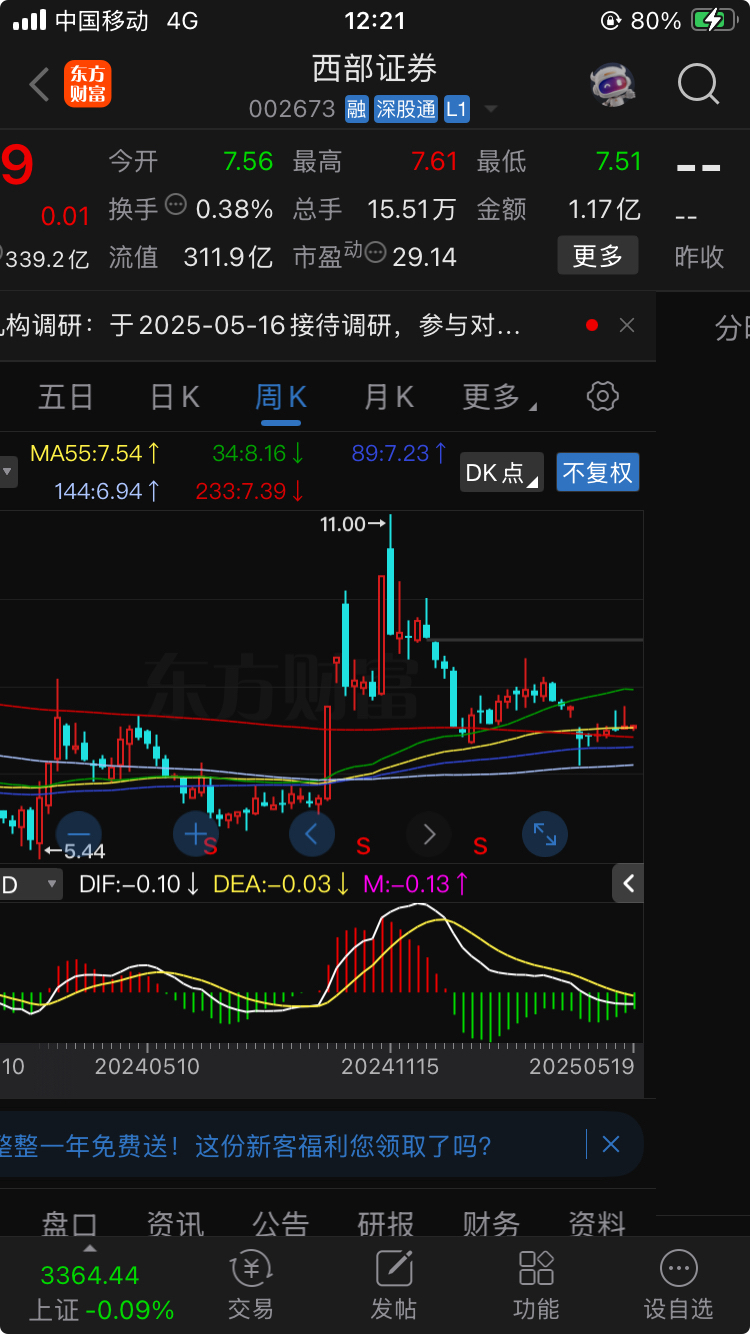Select the 周K chart tab
750x1334 pixels.
[281, 397]
